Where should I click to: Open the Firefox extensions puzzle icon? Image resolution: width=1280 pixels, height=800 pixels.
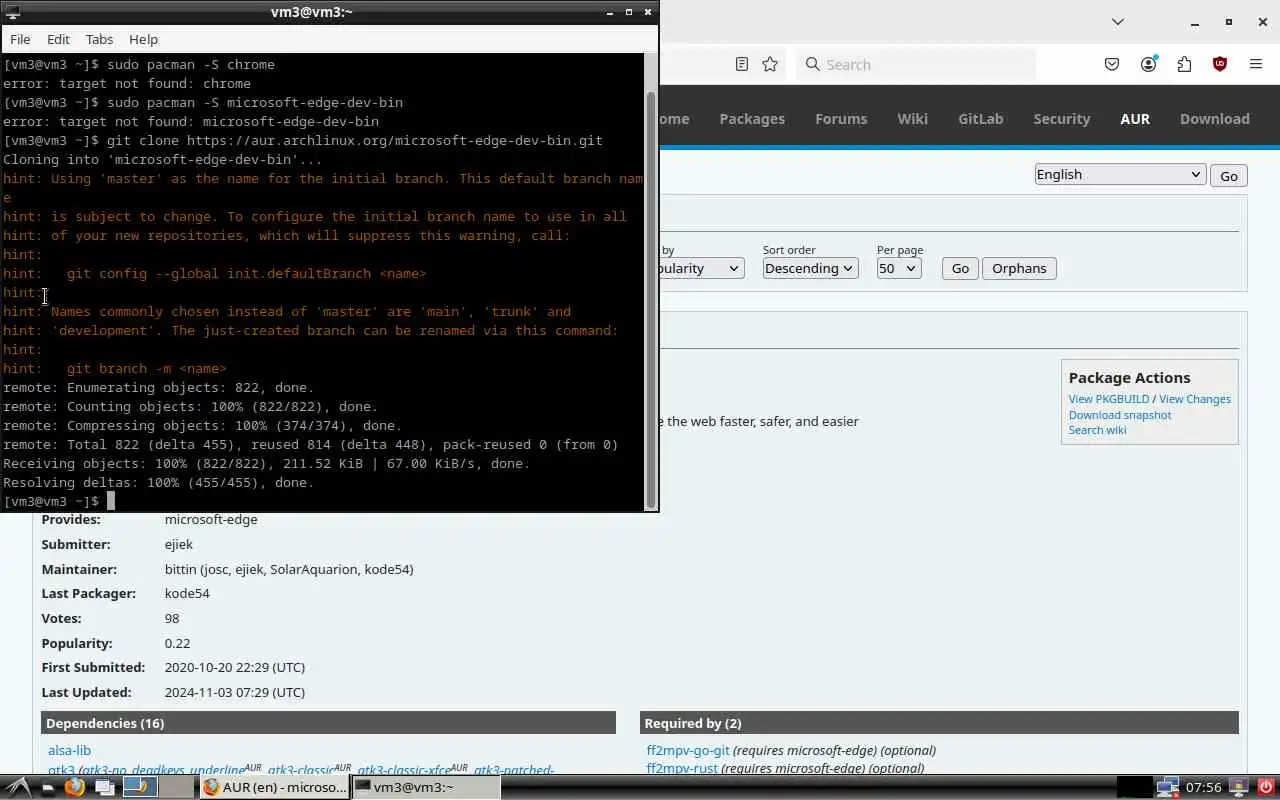pyautogui.click(x=1184, y=64)
